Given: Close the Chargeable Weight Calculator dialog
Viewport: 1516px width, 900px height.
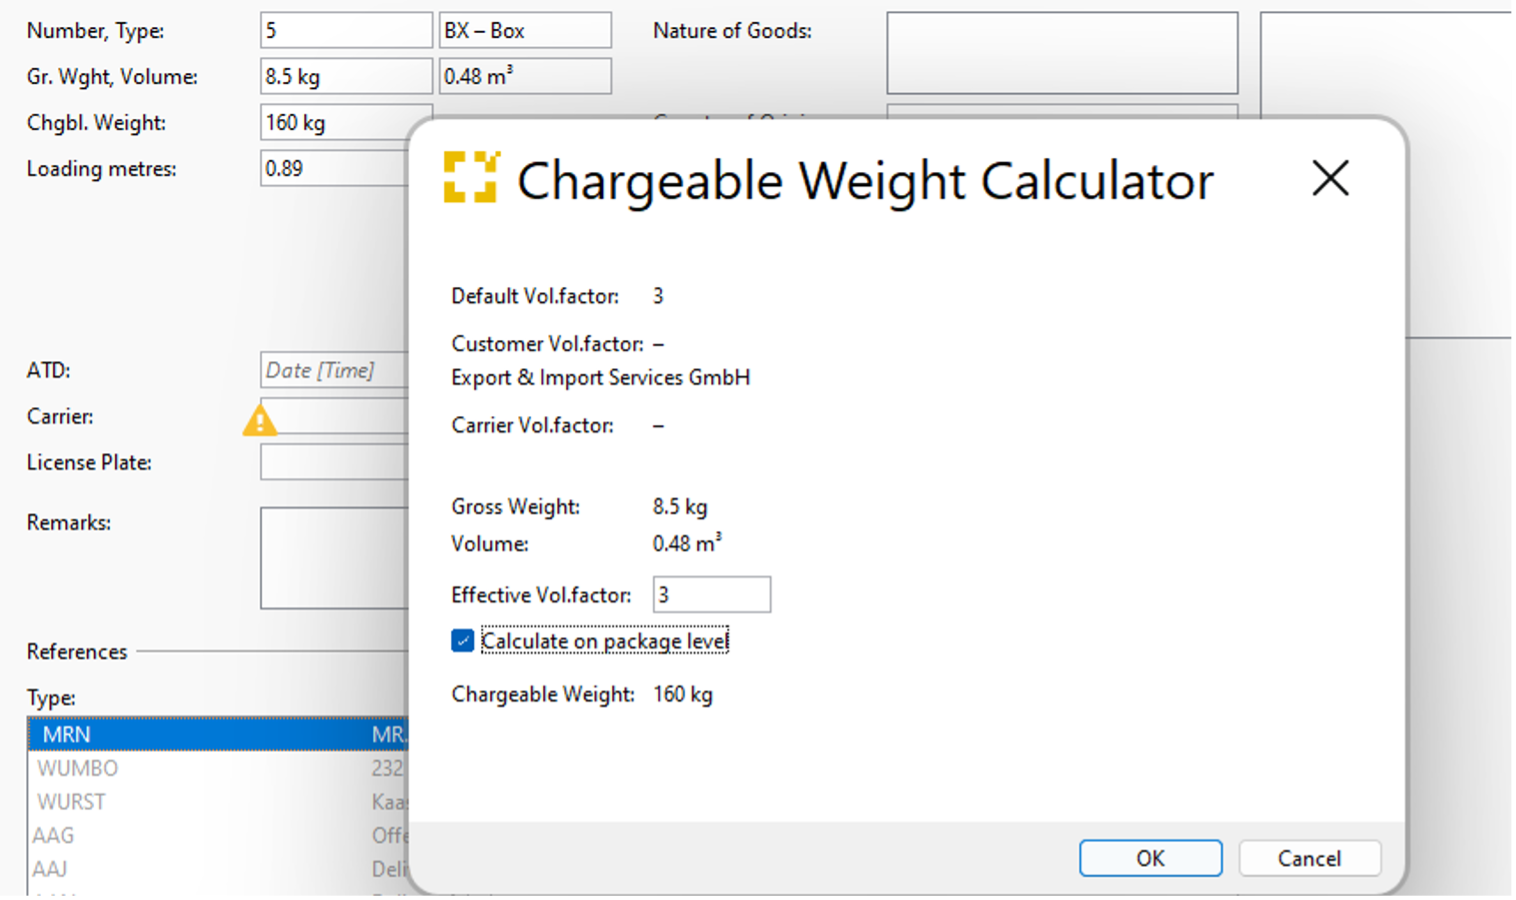Looking at the screenshot, I should 1330,179.
